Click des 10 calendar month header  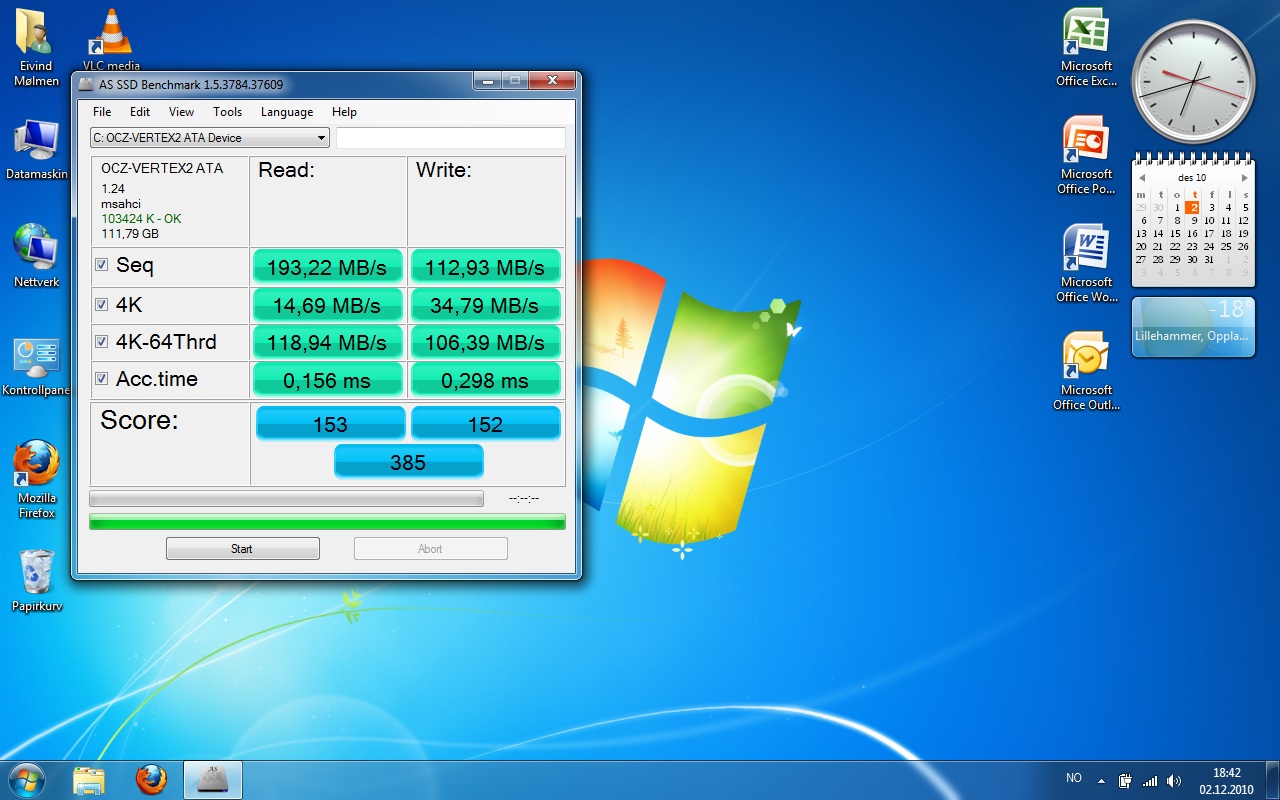[x=1192, y=177]
